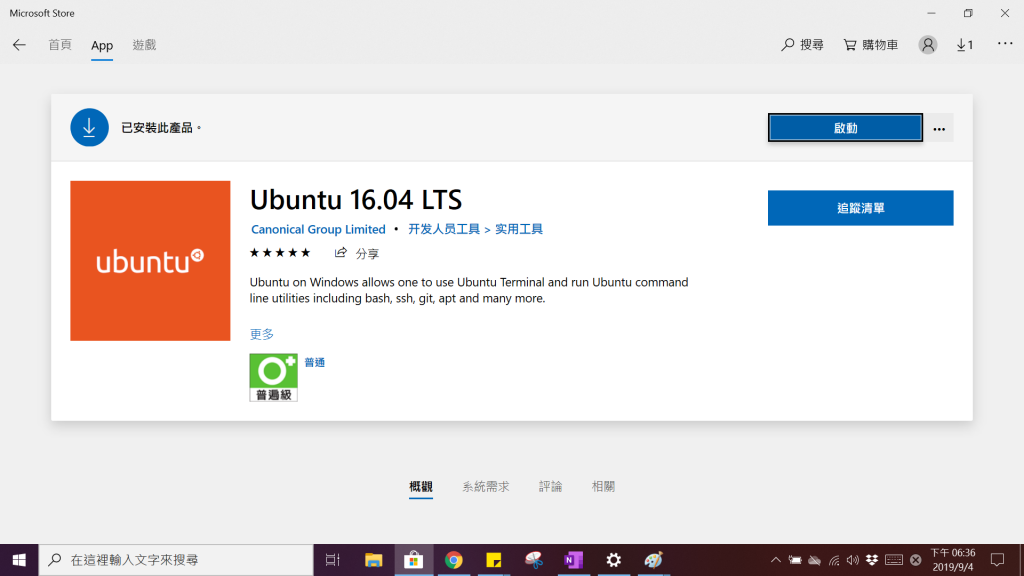Open the 搜尋 search button

point(802,45)
